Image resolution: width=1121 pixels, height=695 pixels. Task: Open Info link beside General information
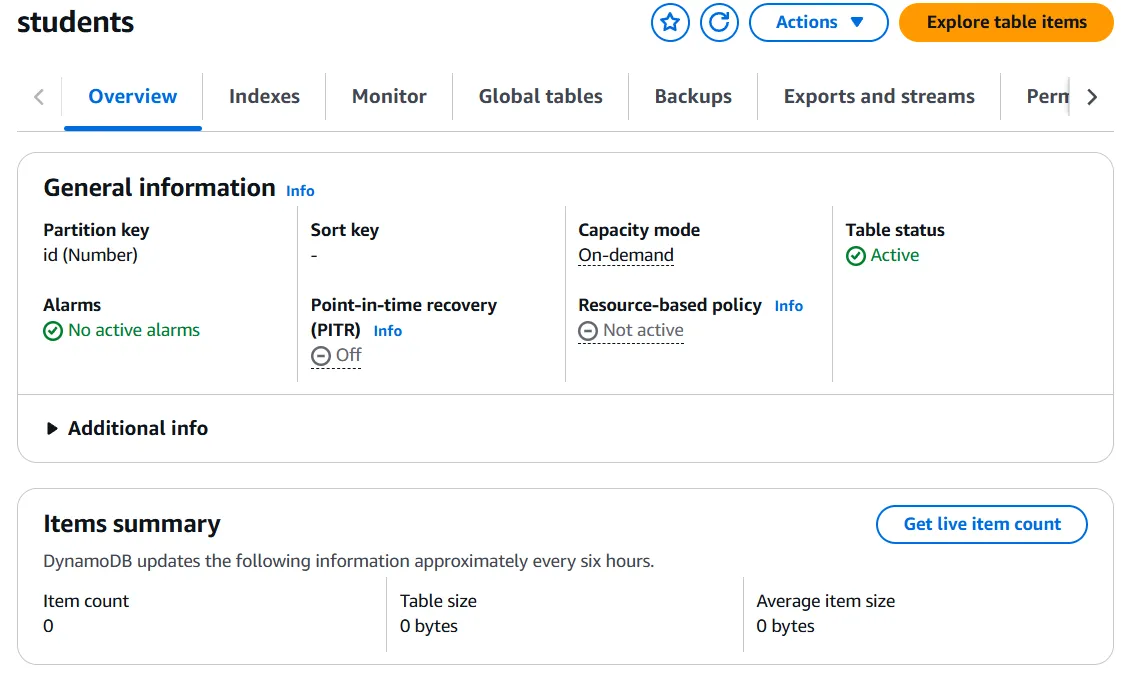(x=300, y=191)
